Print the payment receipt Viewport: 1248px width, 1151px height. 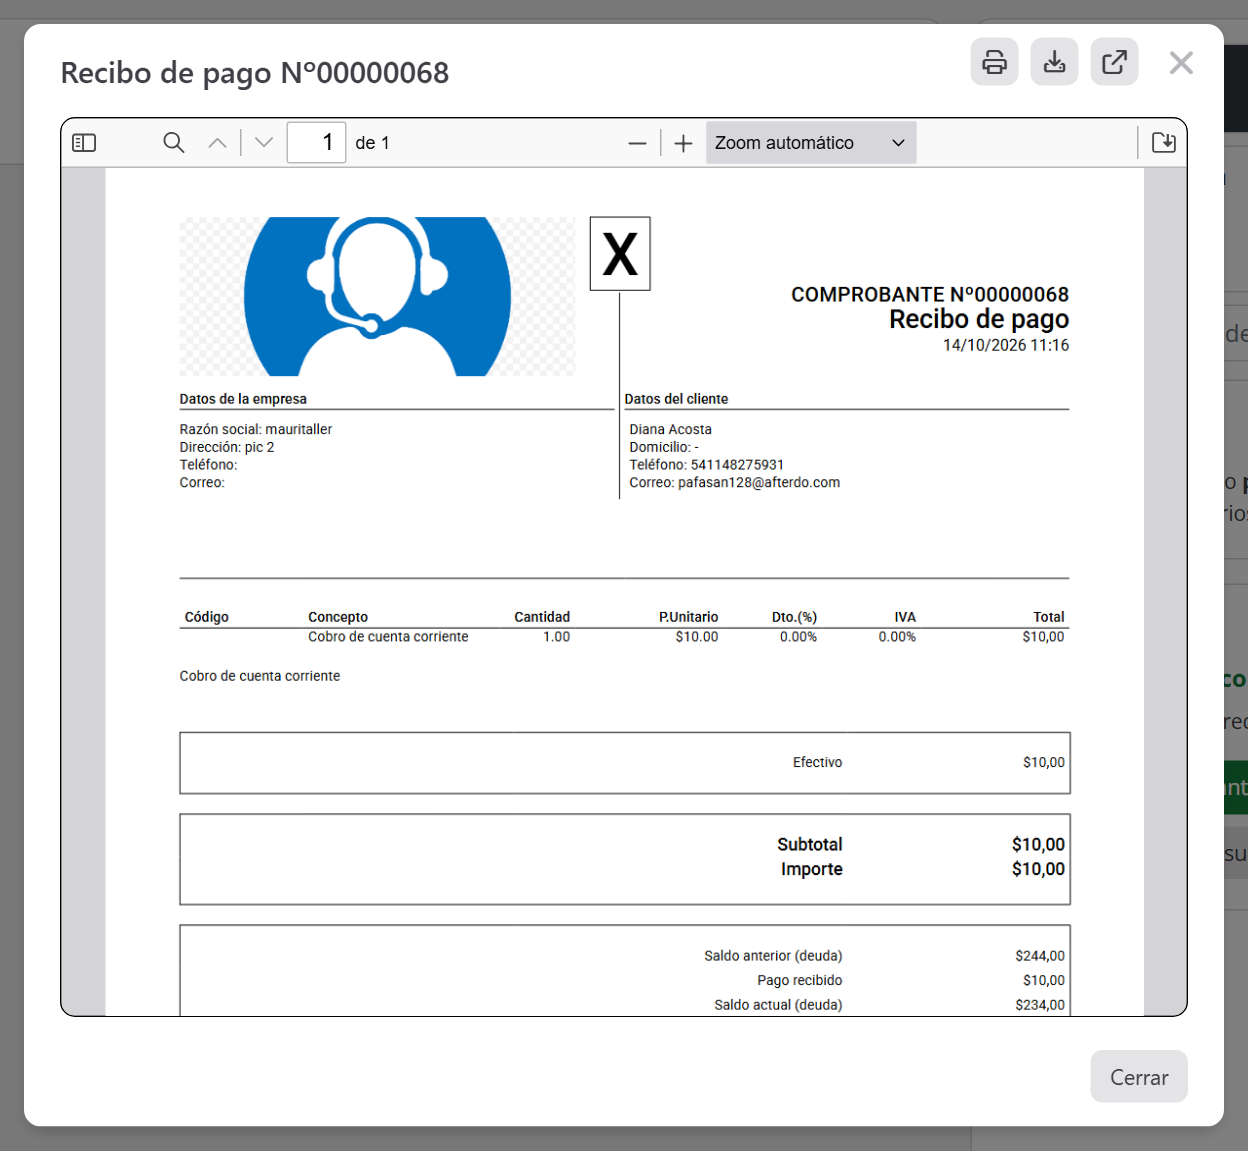pyautogui.click(x=994, y=62)
